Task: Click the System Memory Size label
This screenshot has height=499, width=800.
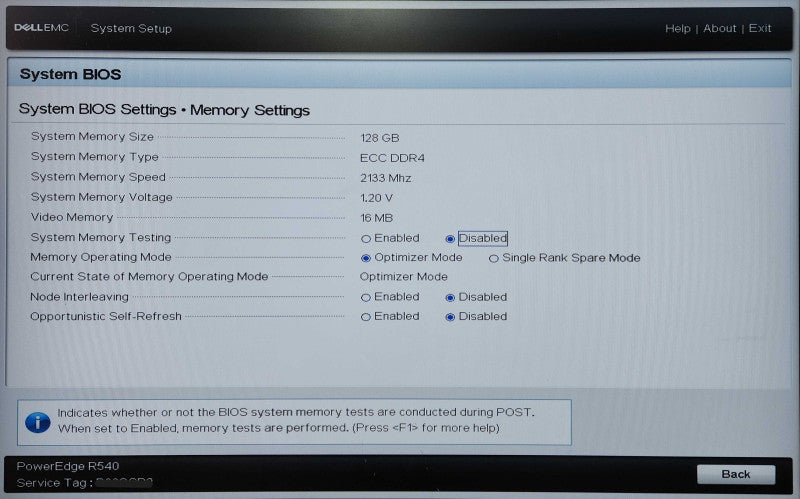Action: (x=92, y=137)
